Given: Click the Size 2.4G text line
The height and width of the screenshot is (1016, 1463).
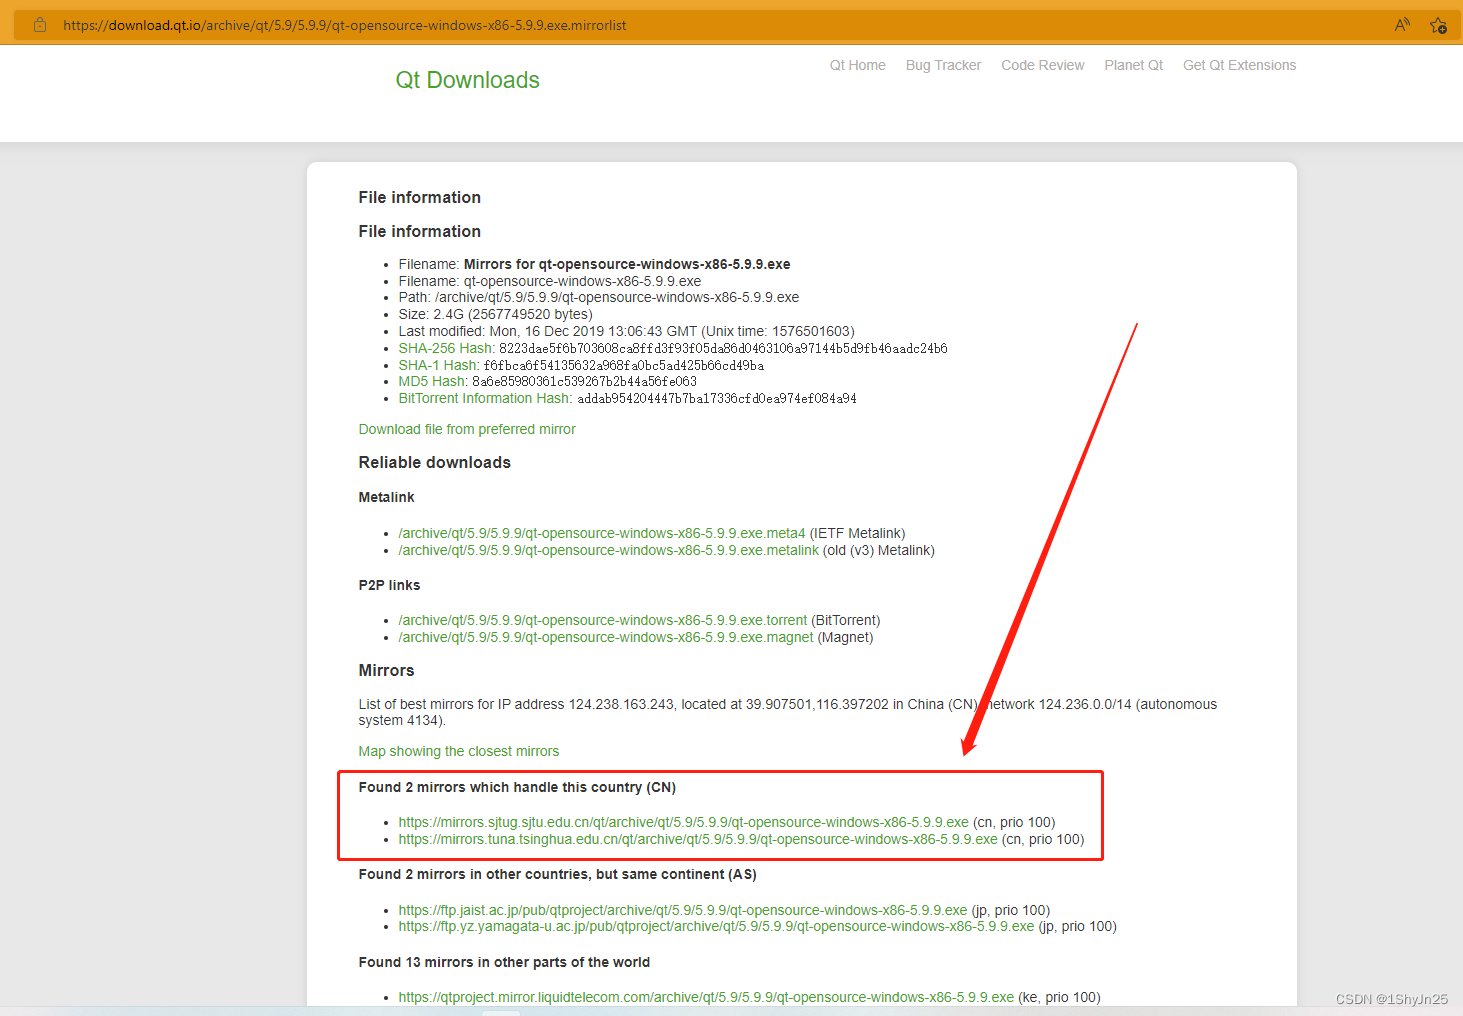Looking at the screenshot, I should tap(495, 314).
